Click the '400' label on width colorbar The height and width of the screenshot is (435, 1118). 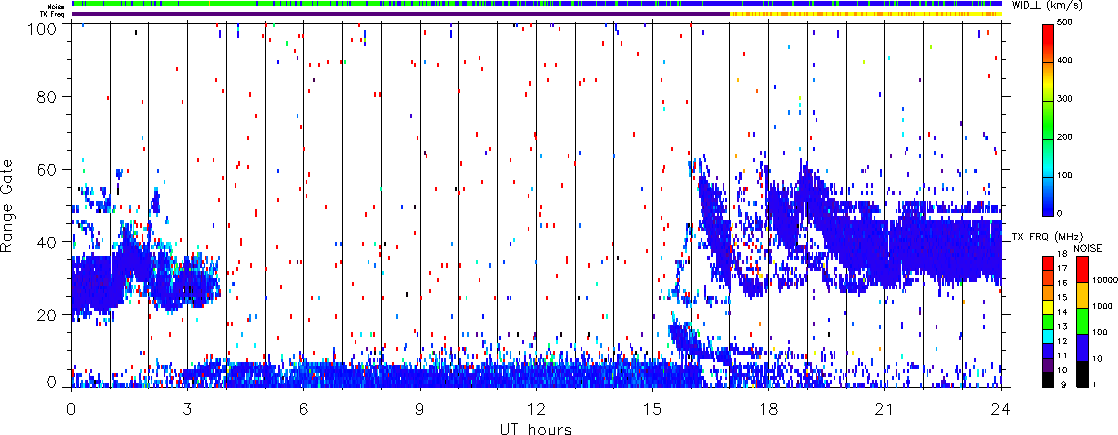[x=1065, y=60]
